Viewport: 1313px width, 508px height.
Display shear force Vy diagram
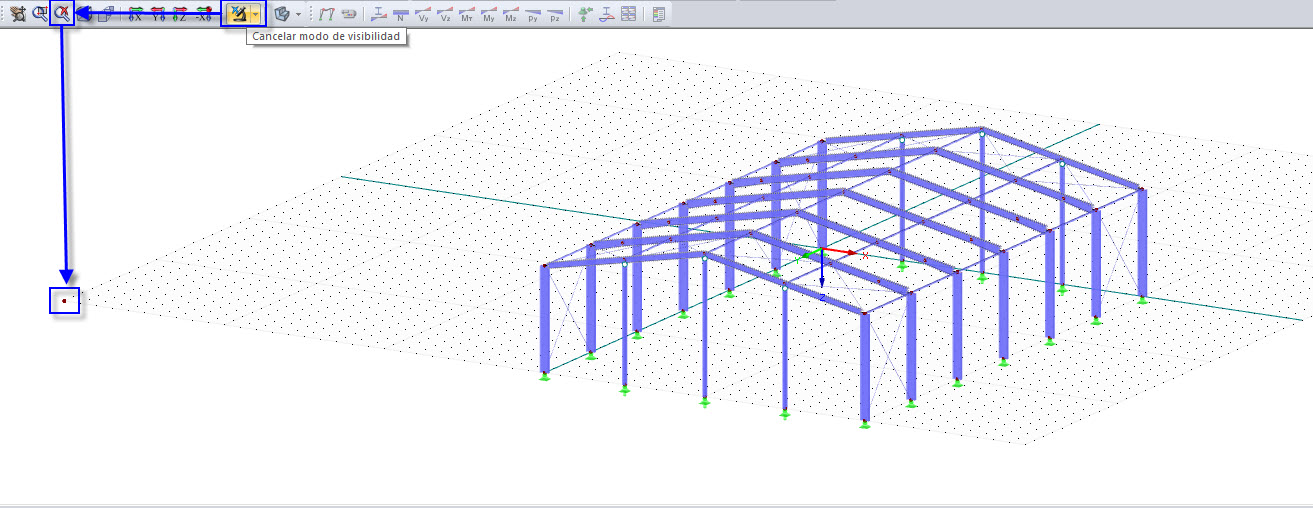pos(423,14)
